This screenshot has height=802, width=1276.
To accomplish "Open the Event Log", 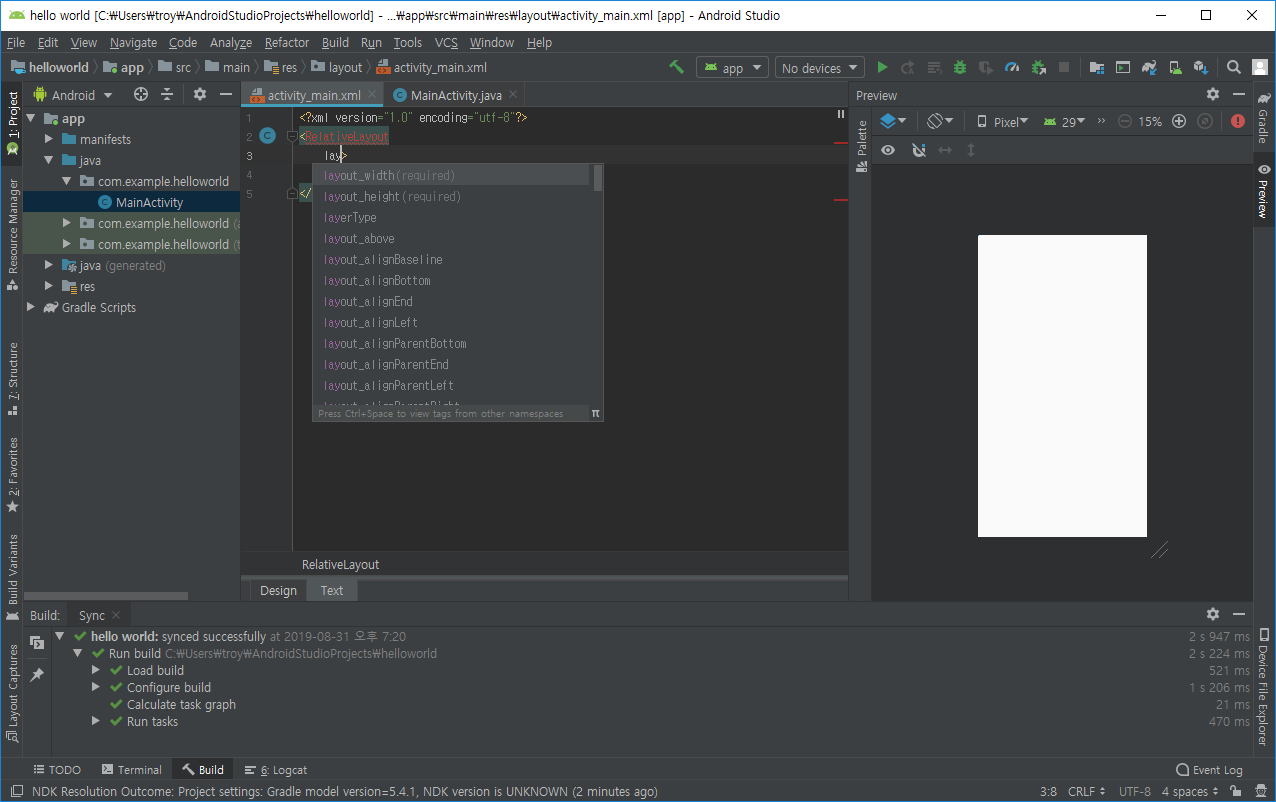I will (x=1209, y=769).
